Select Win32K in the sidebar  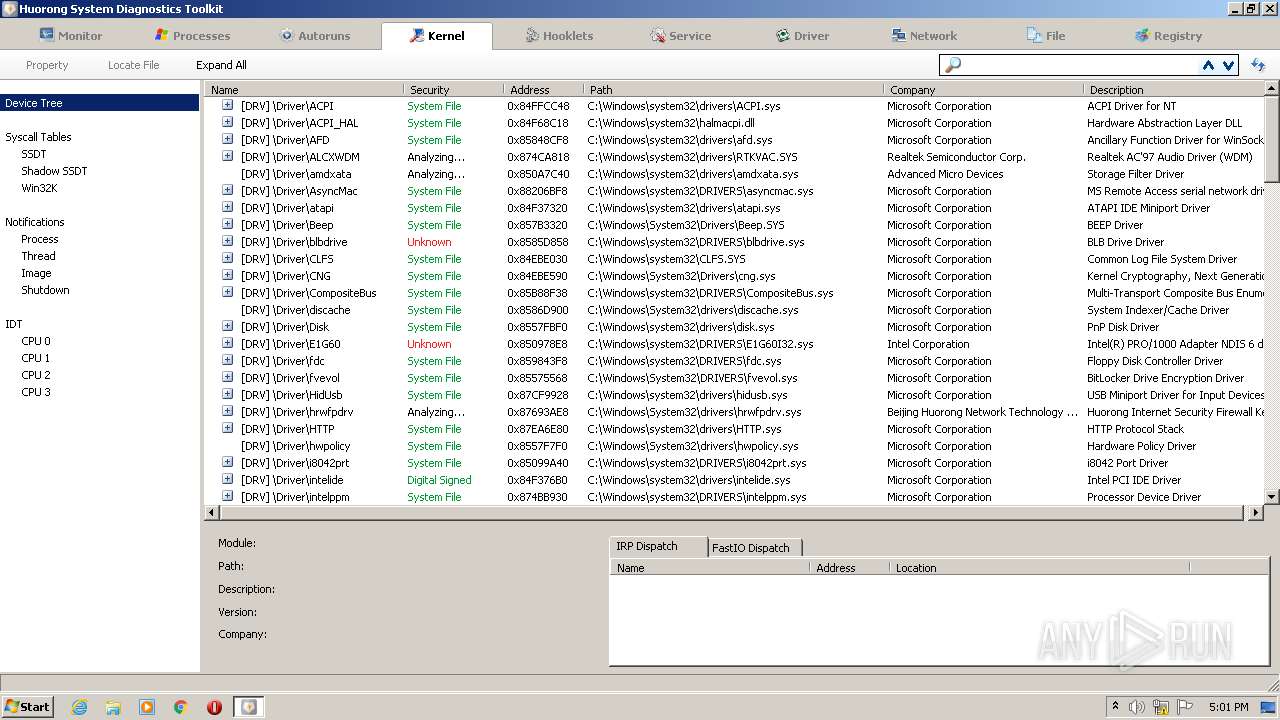(x=39, y=188)
